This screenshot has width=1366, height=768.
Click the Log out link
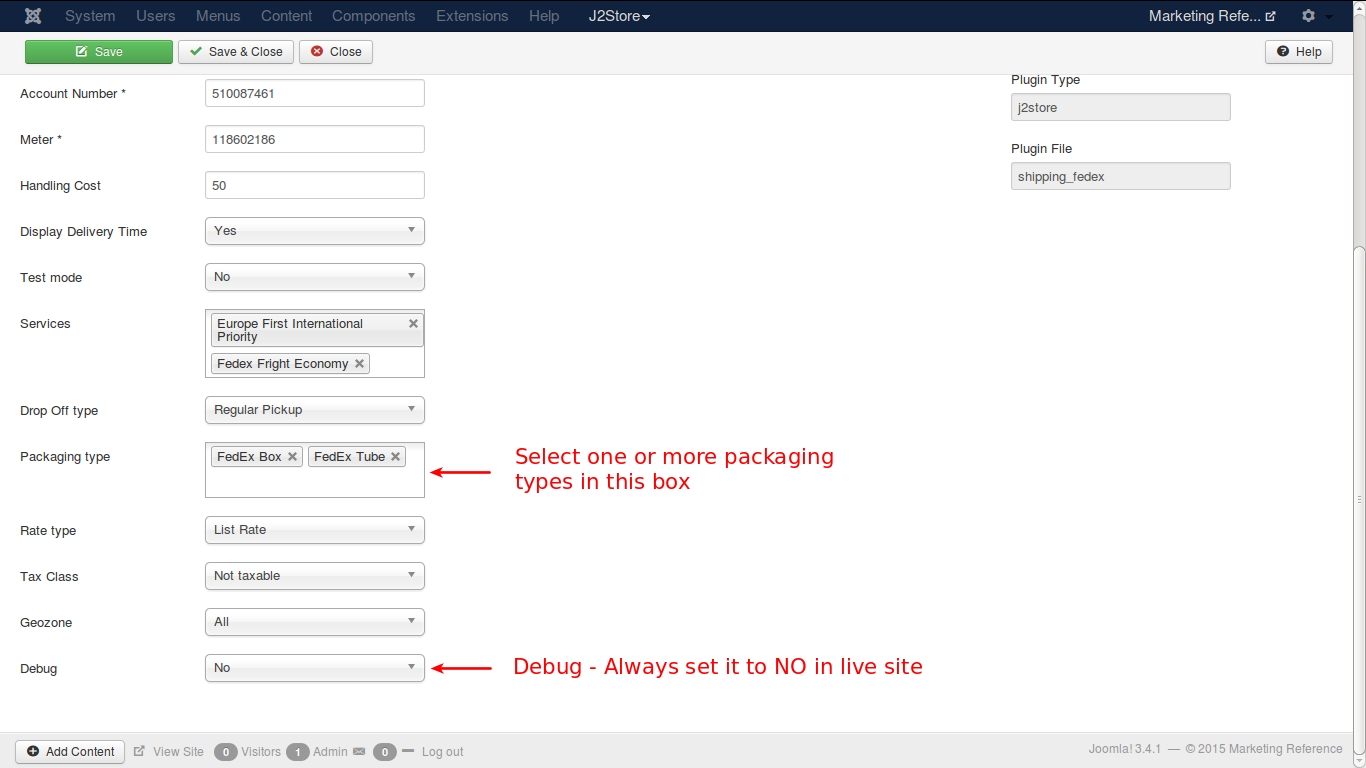(x=442, y=752)
